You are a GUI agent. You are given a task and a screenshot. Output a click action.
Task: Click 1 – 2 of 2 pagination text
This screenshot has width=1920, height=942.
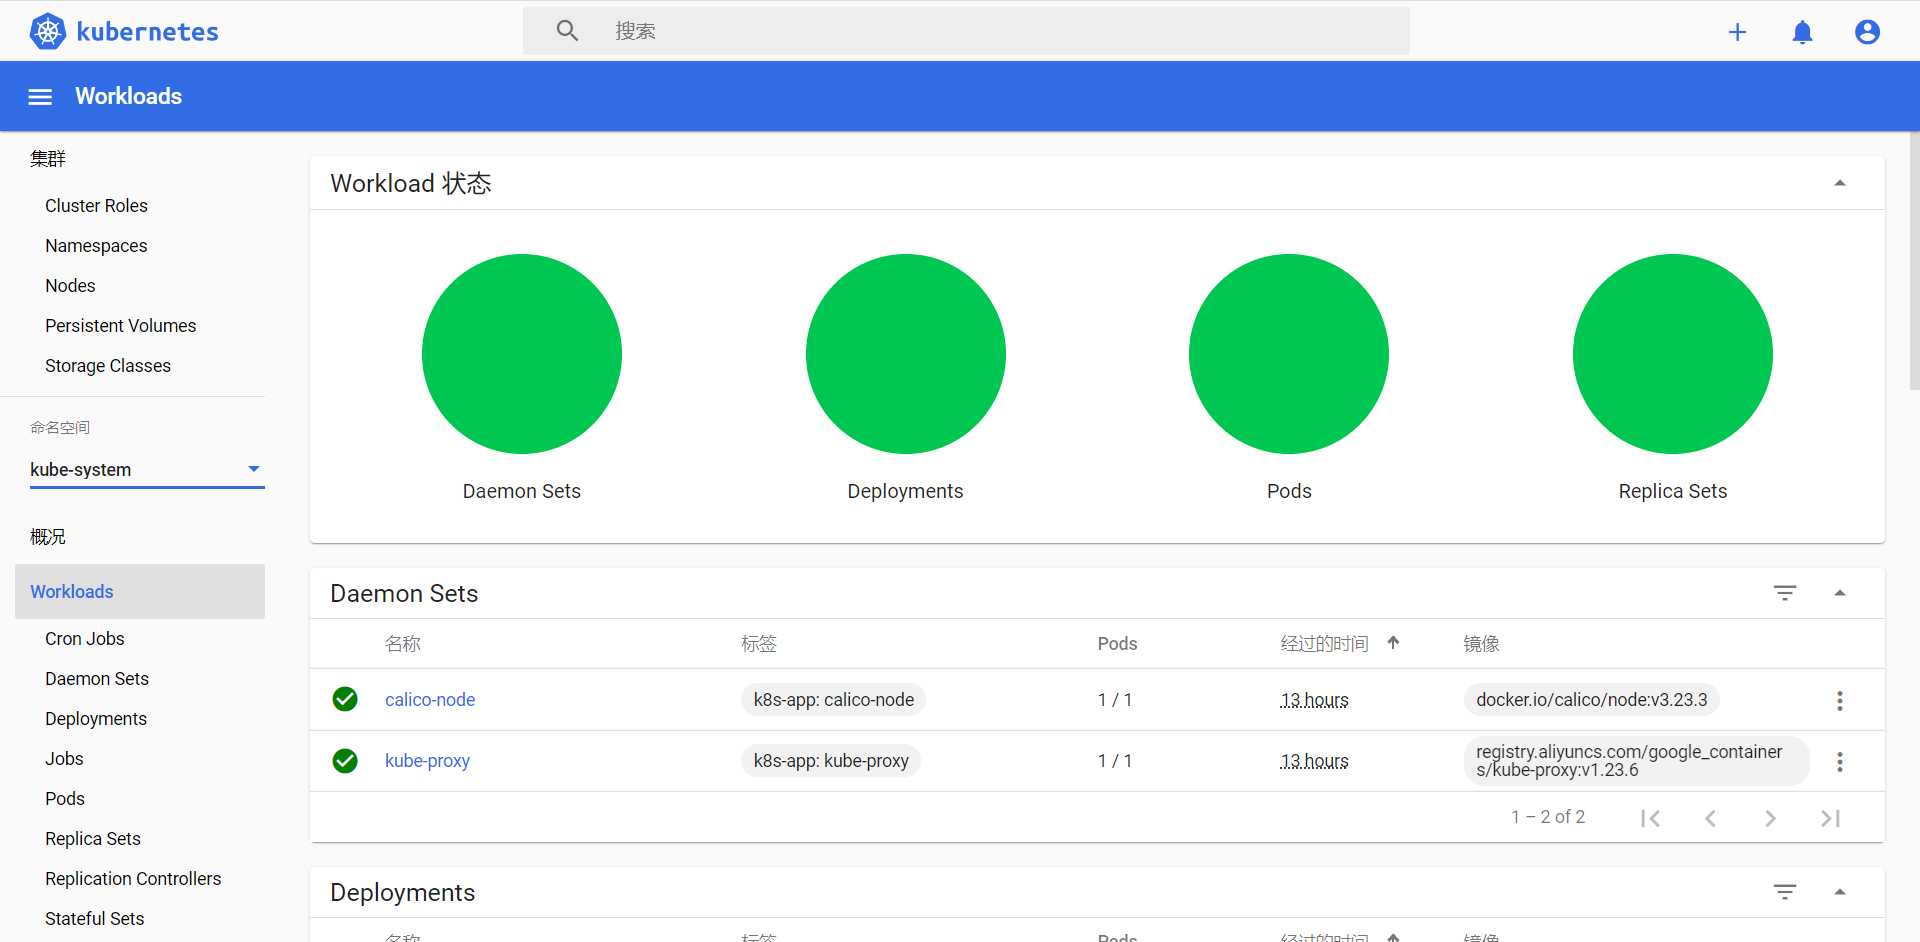pos(1548,817)
